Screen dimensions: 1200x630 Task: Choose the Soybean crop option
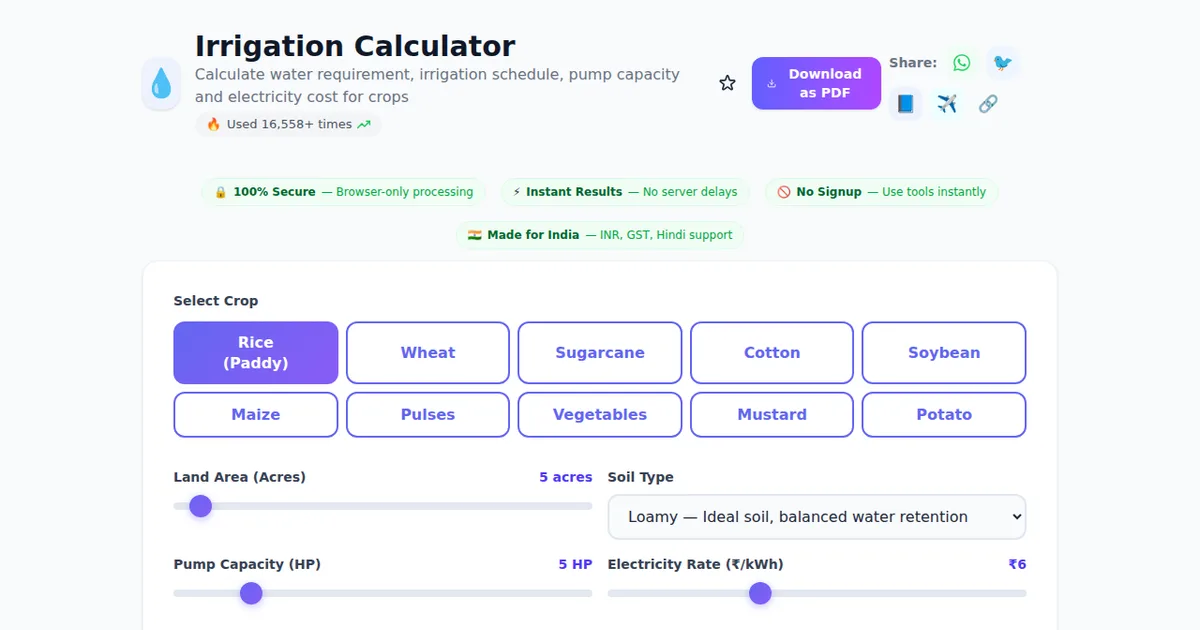point(944,353)
